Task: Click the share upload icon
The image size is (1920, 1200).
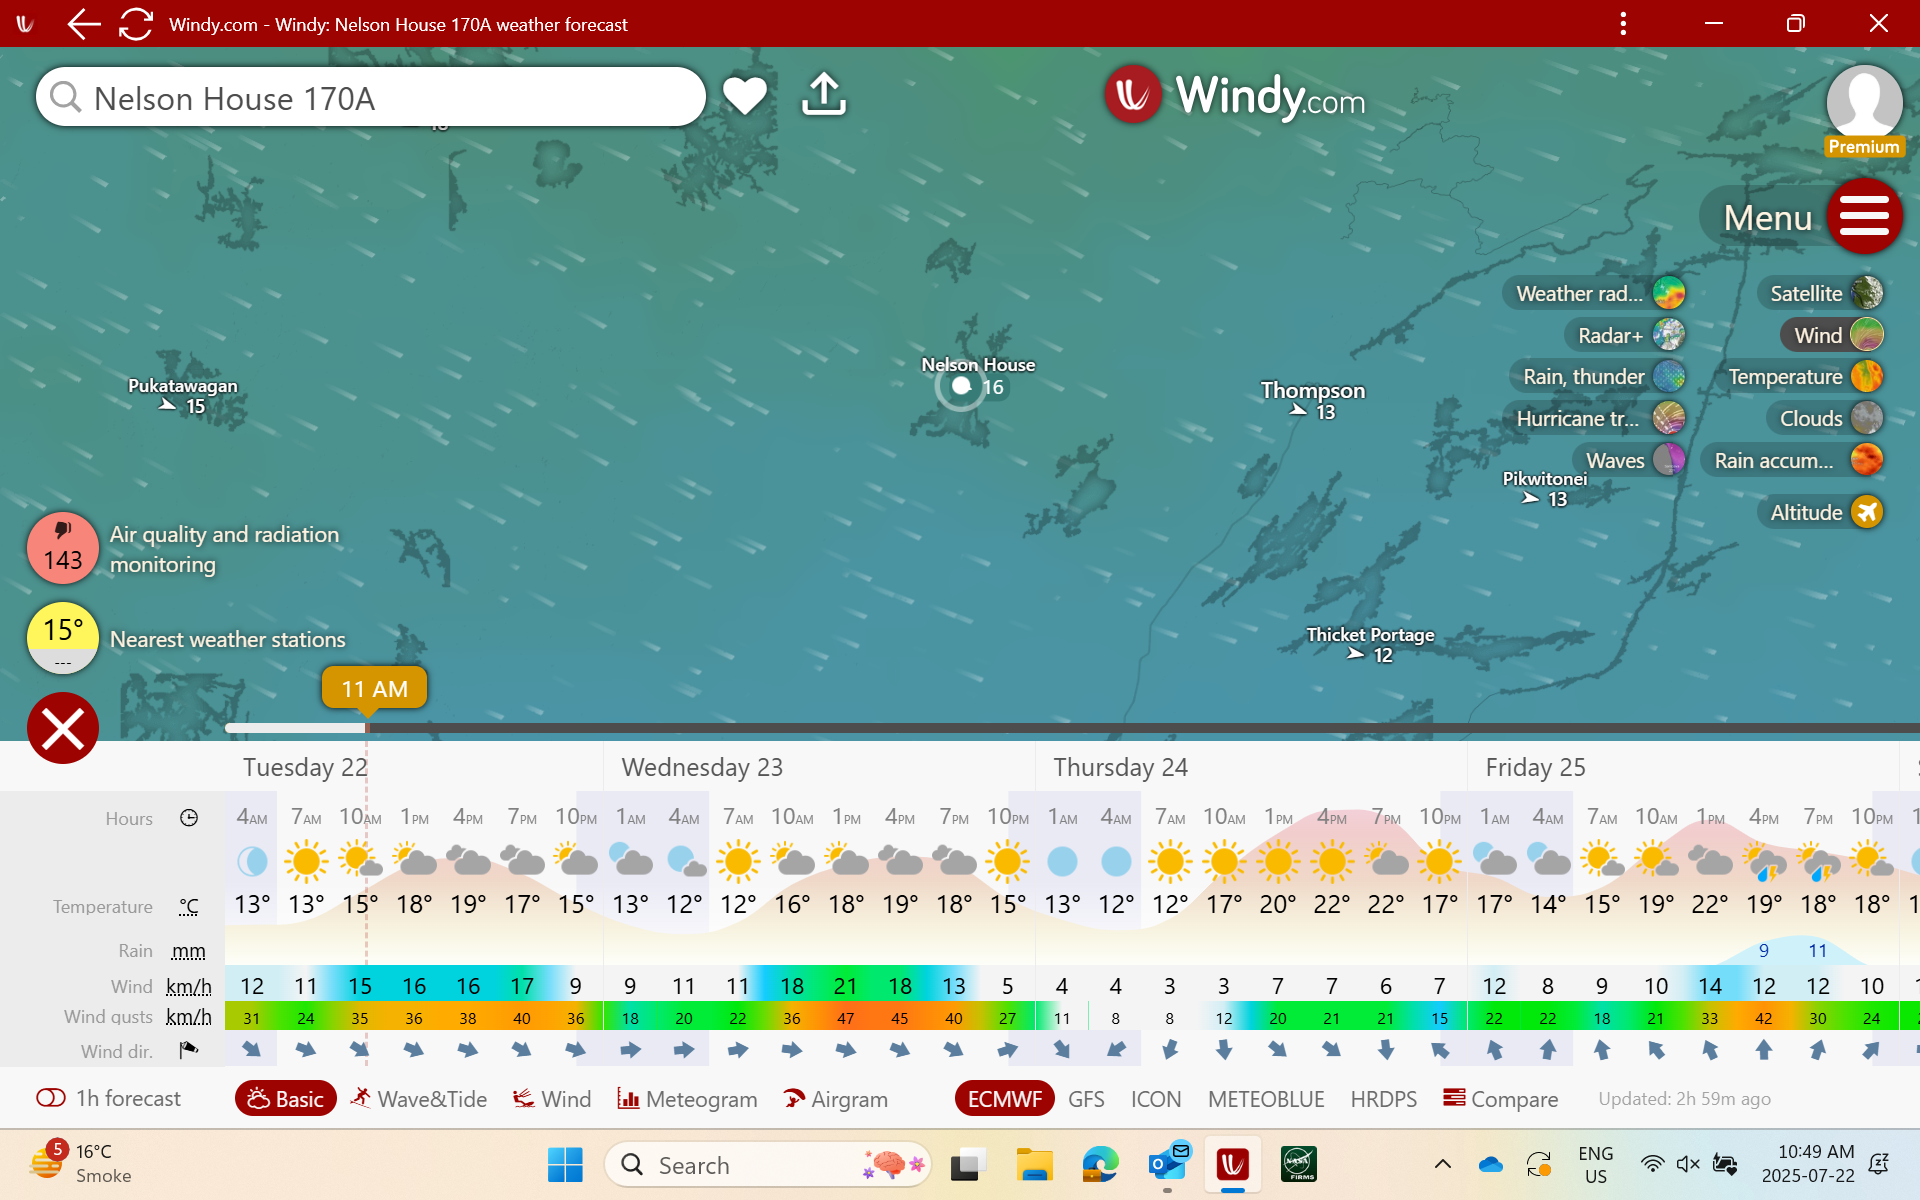Action: (x=824, y=95)
